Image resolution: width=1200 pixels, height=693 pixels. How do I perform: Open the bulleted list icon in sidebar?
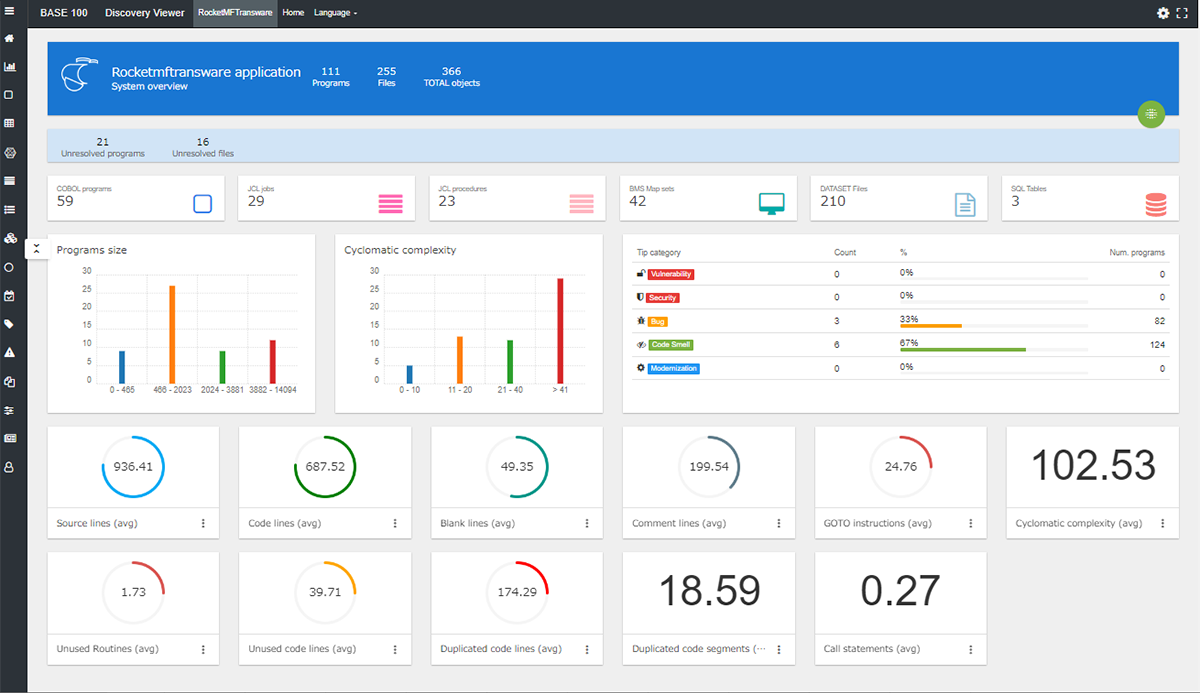click(9, 210)
